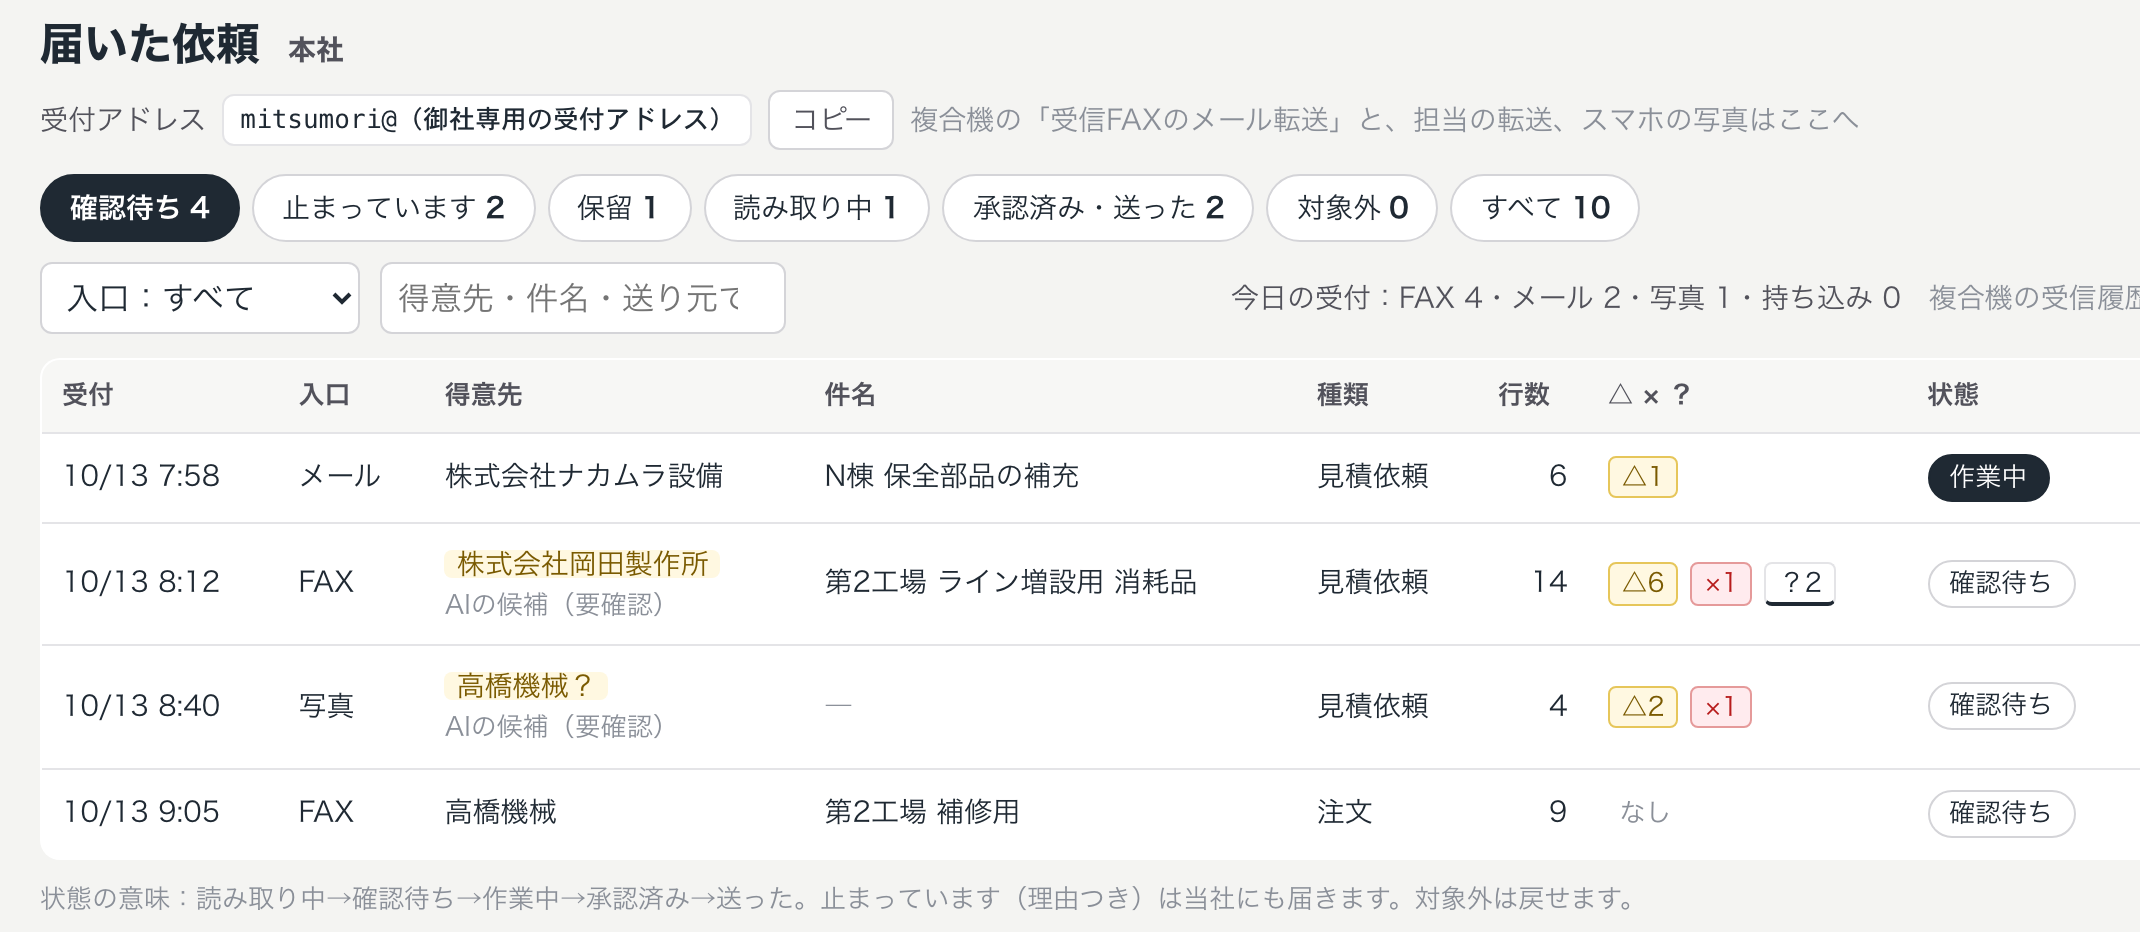The width and height of the screenshot is (2140, 932).
Task: Click the highlighted 株式会社岡田製作所 customer candidate
Action: 582,564
